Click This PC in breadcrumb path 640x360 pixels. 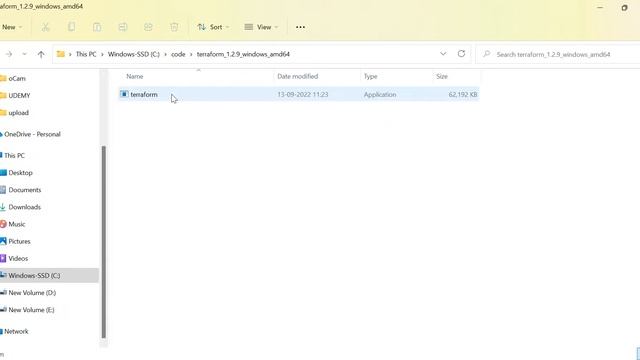pyautogui.click(x=86, y=54)
